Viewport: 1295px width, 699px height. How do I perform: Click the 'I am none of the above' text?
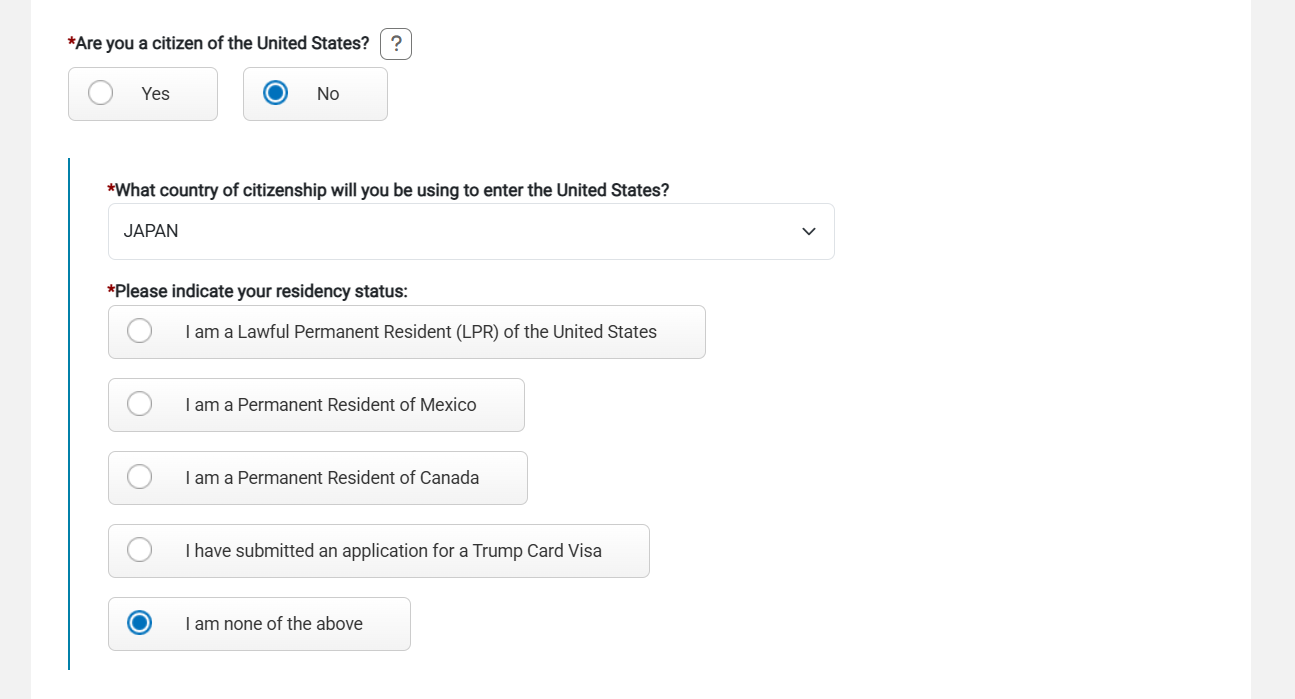coord(274,624)
